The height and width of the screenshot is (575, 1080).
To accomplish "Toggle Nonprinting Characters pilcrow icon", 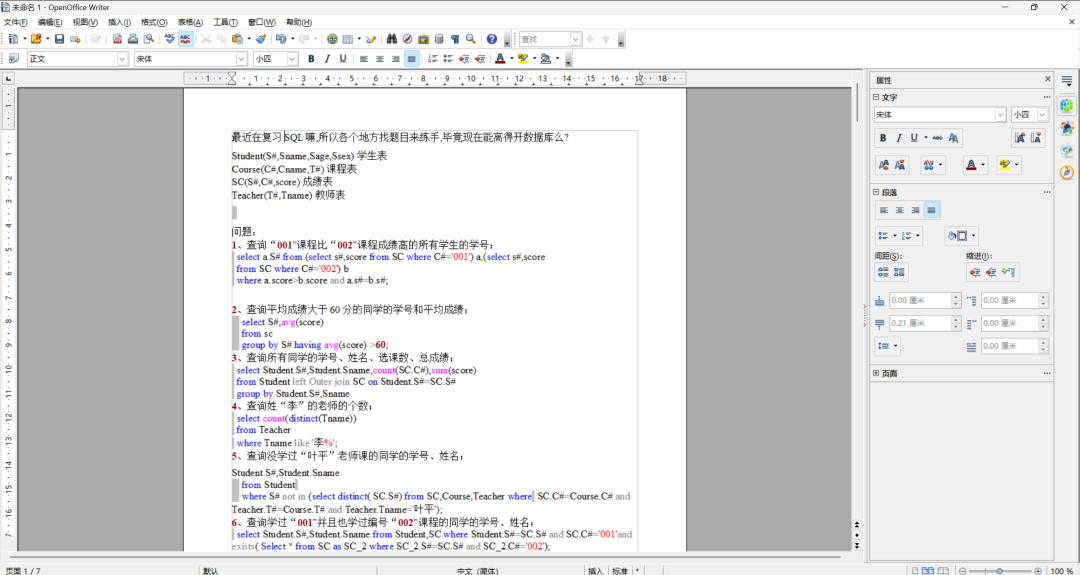I will 455,39.
